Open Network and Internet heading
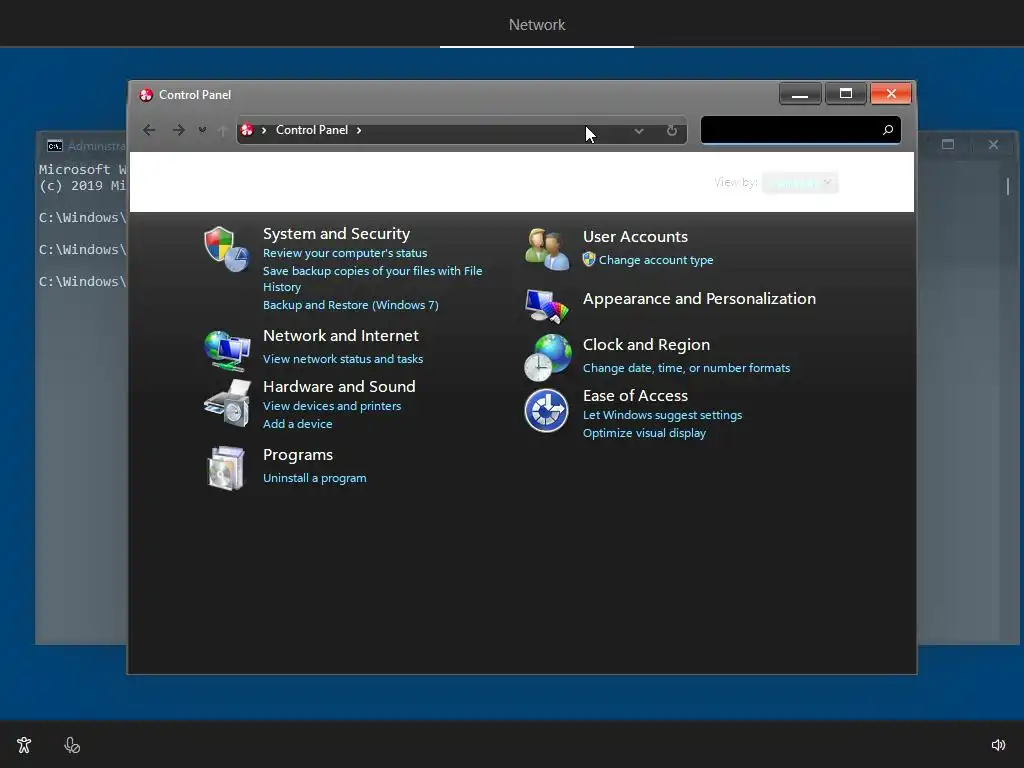 [x=340, y=336]
